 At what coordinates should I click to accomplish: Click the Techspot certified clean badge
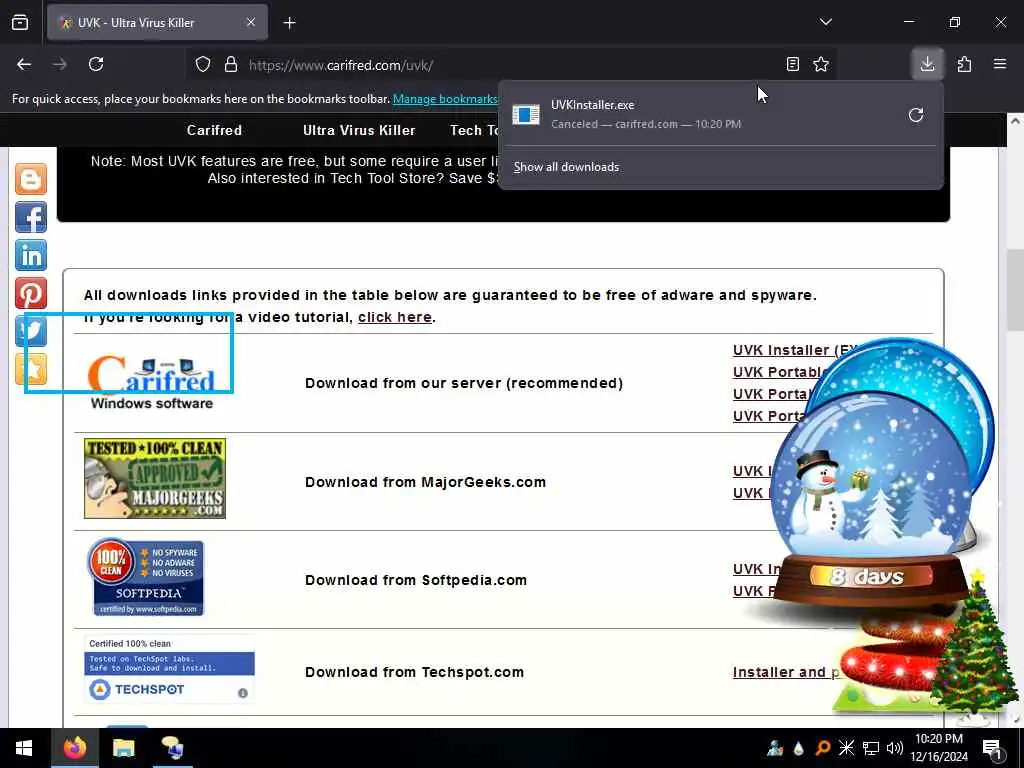point(169,669)
